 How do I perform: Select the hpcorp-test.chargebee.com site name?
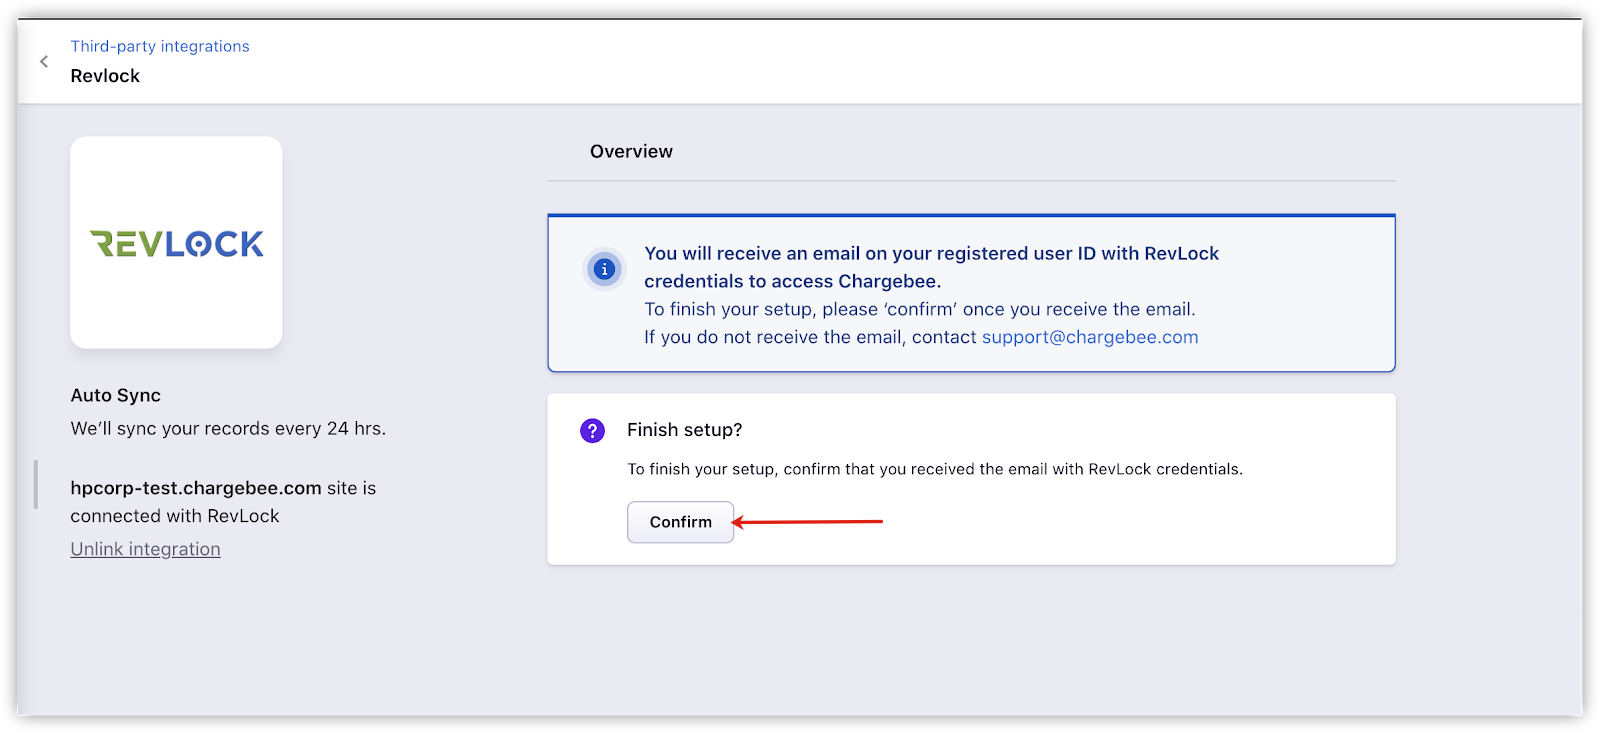point(196,488)
